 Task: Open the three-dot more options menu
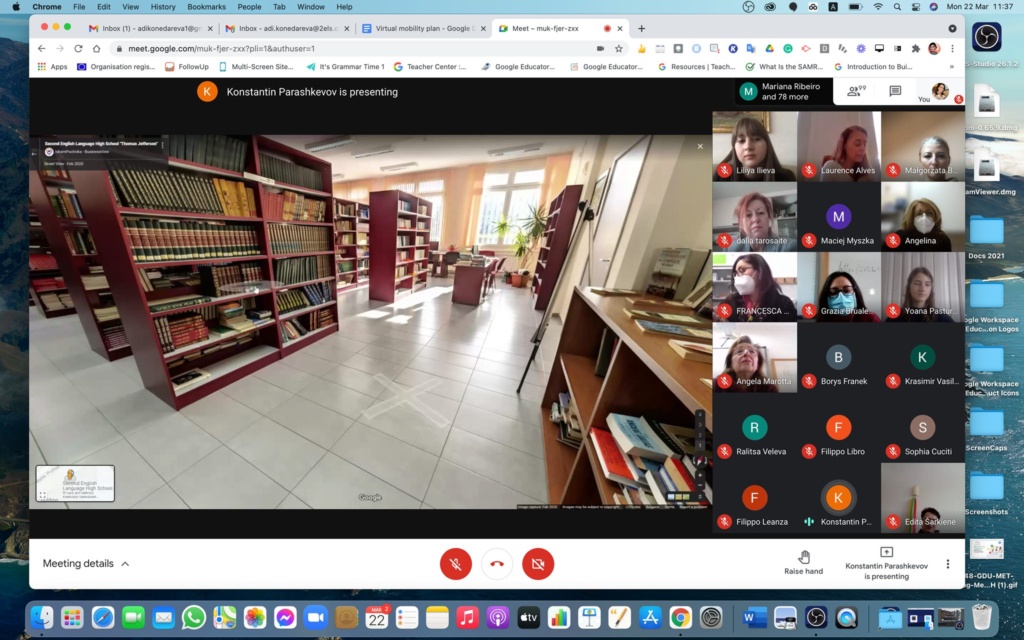[948, 564]
